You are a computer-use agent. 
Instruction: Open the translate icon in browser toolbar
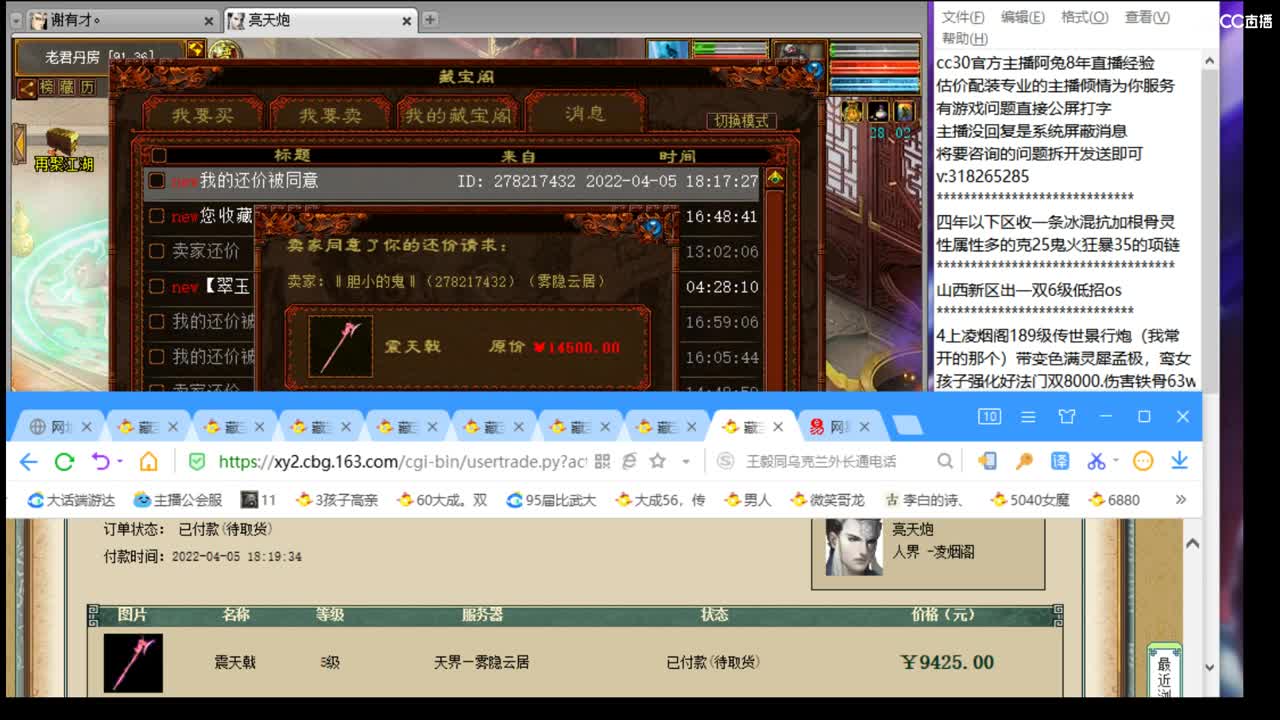1060,461
